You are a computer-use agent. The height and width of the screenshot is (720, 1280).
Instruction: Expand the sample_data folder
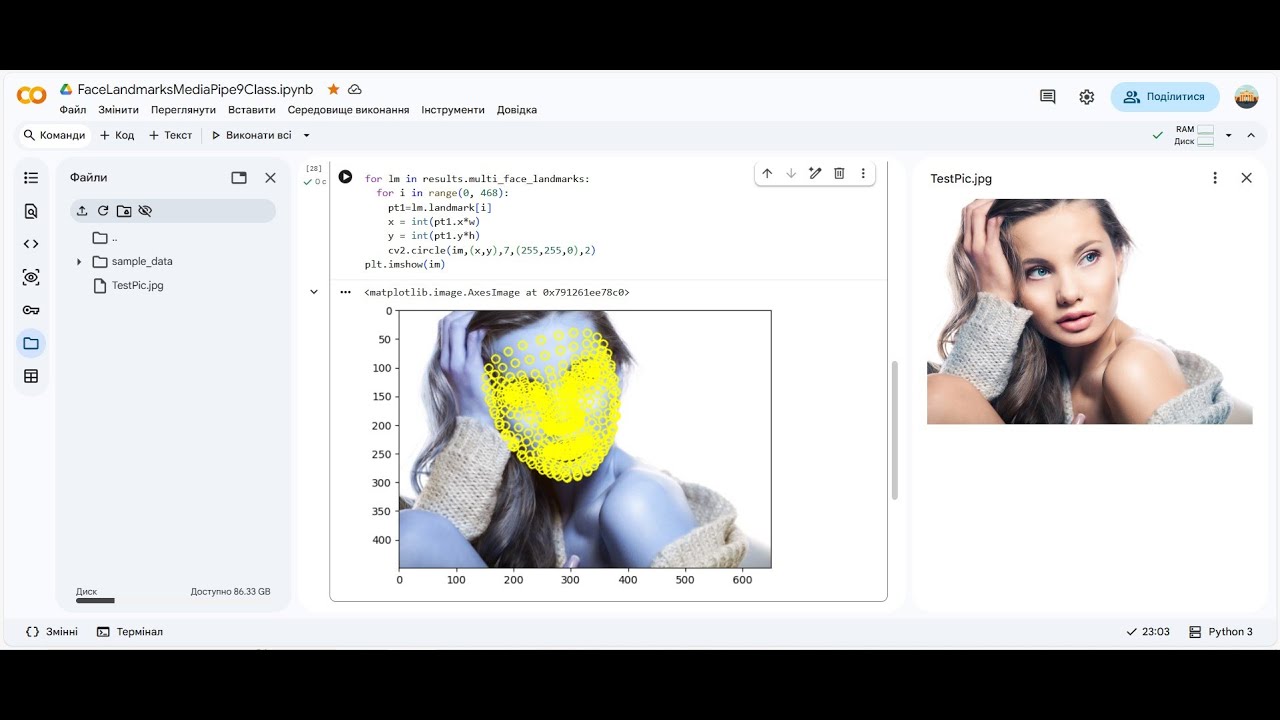click(79, 261)
